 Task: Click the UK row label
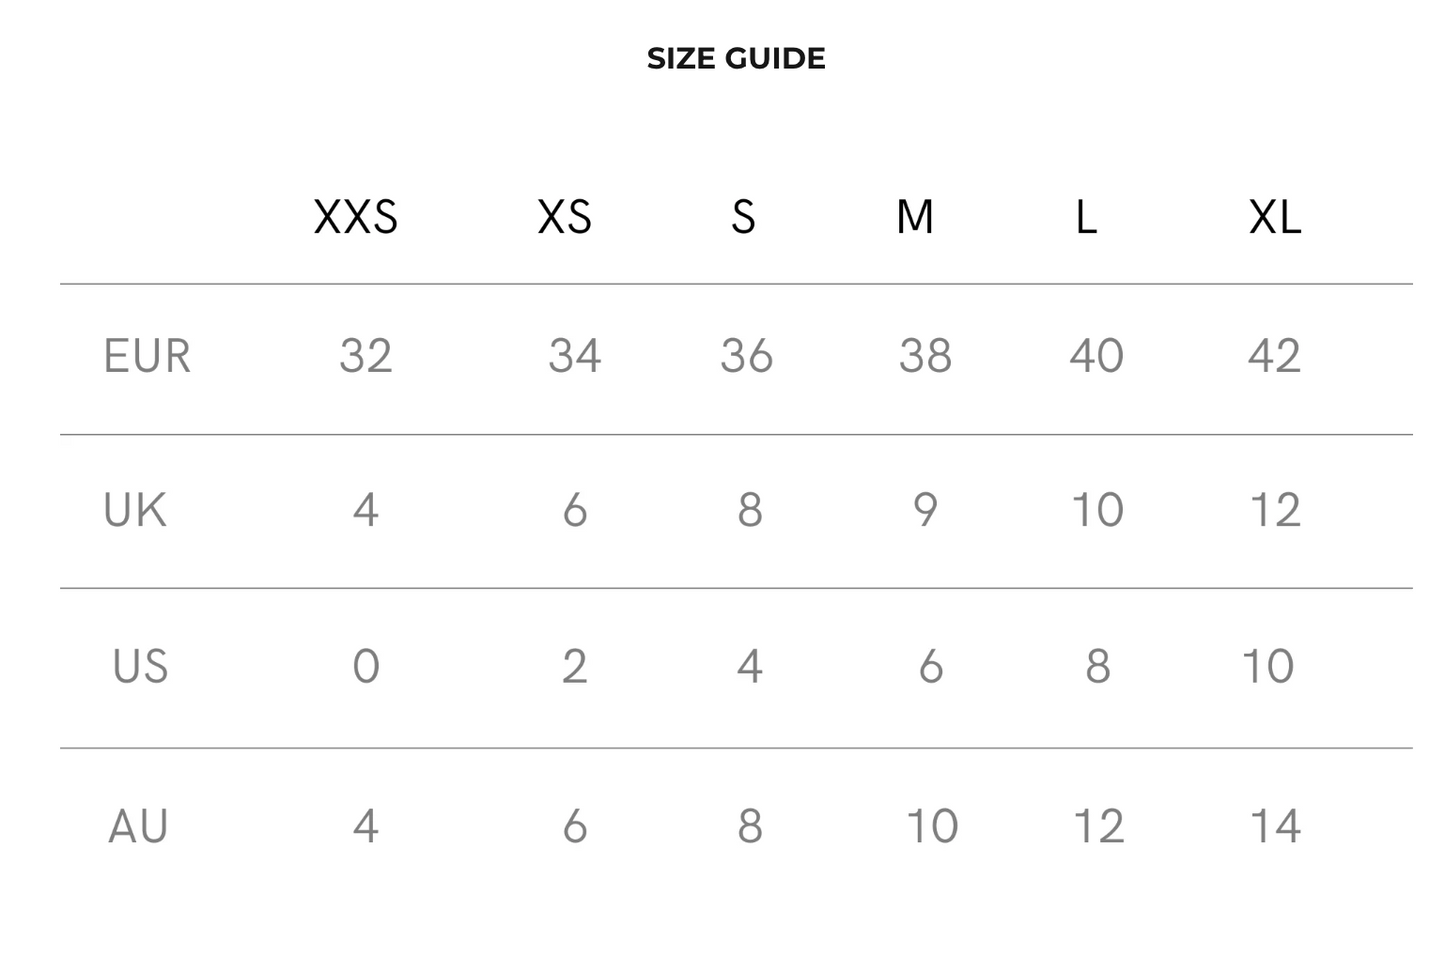(135, 510)
